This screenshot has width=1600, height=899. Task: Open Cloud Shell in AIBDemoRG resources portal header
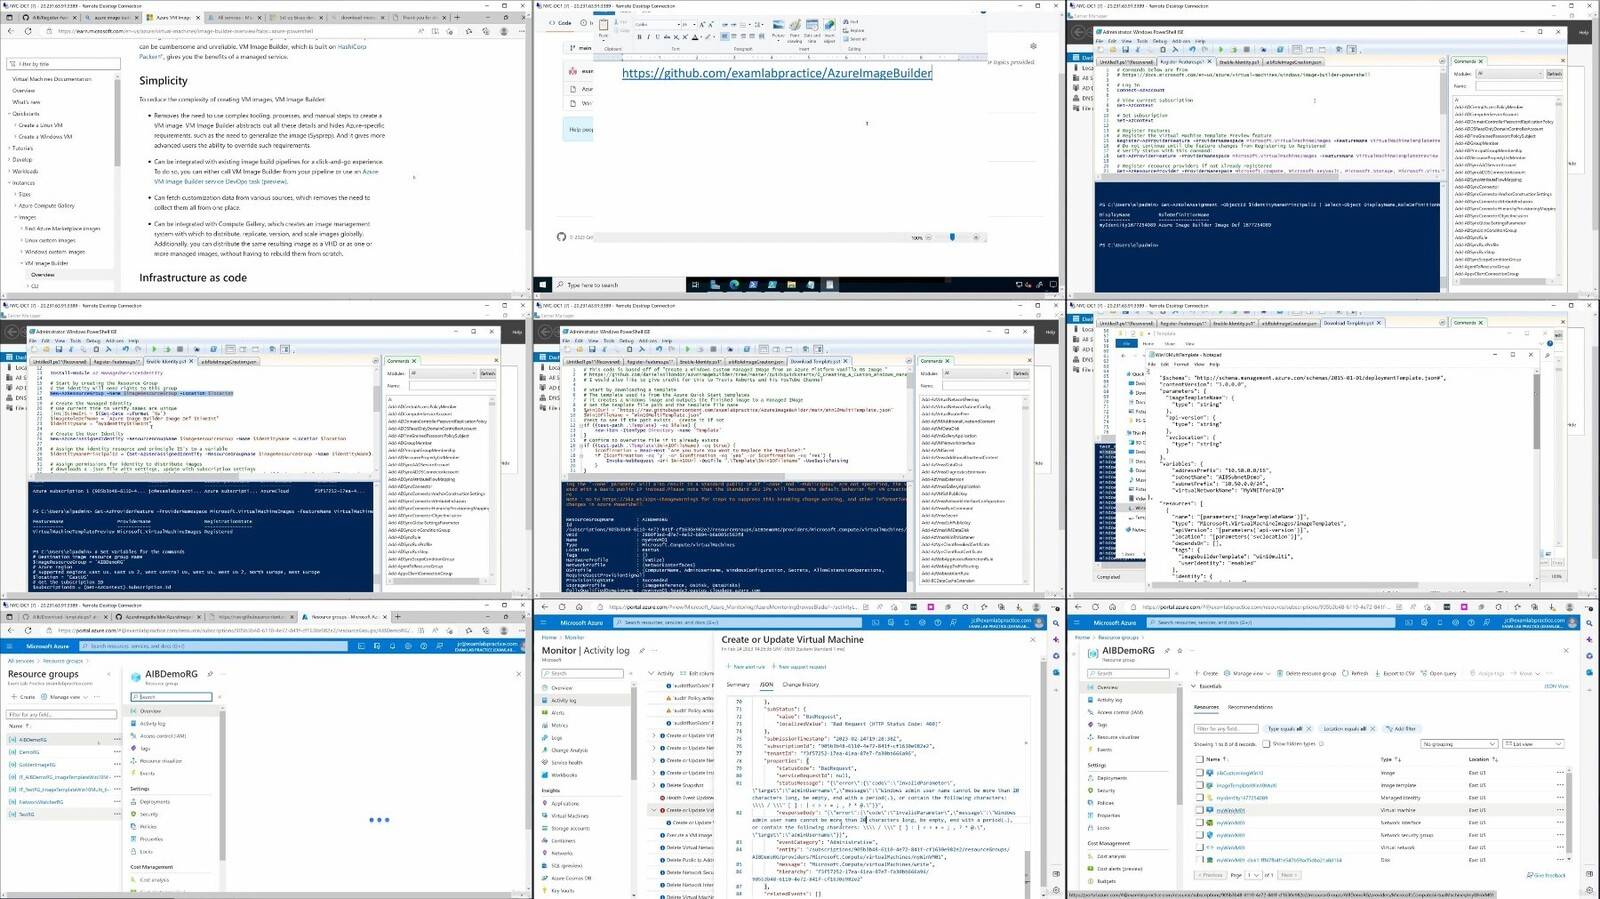[1408, 622]
